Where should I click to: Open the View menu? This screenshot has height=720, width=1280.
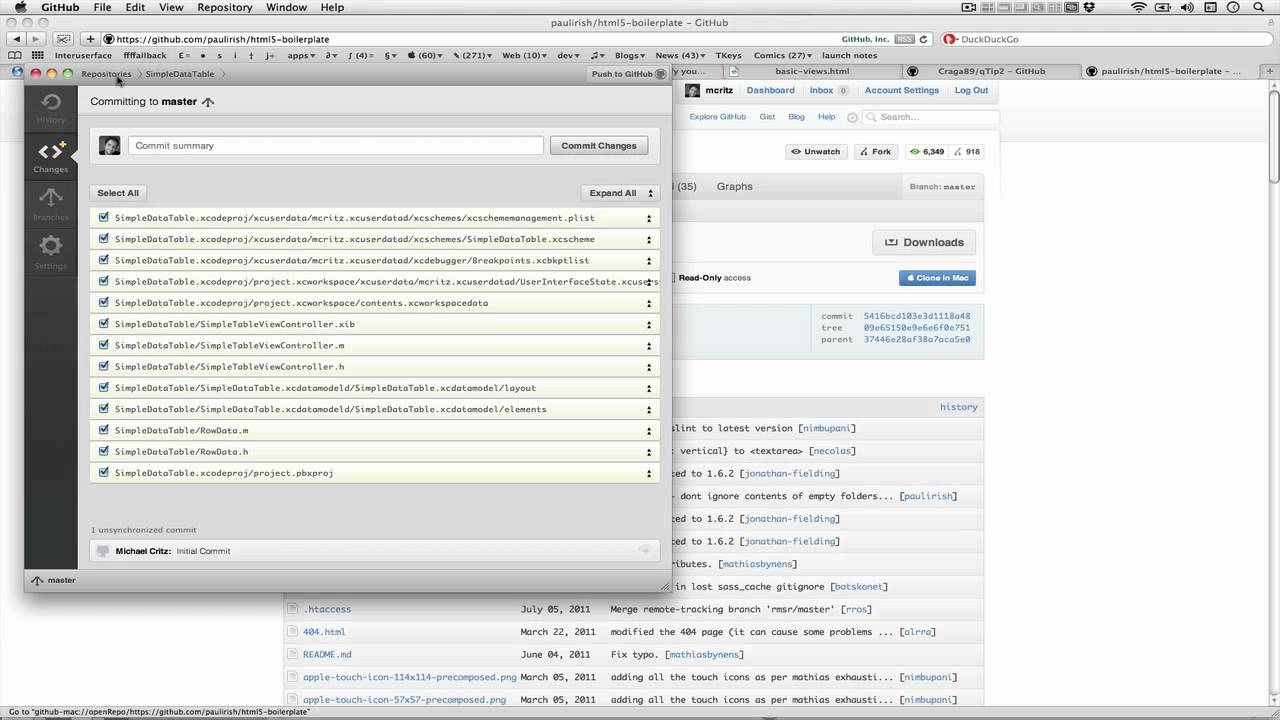[171, 7]
